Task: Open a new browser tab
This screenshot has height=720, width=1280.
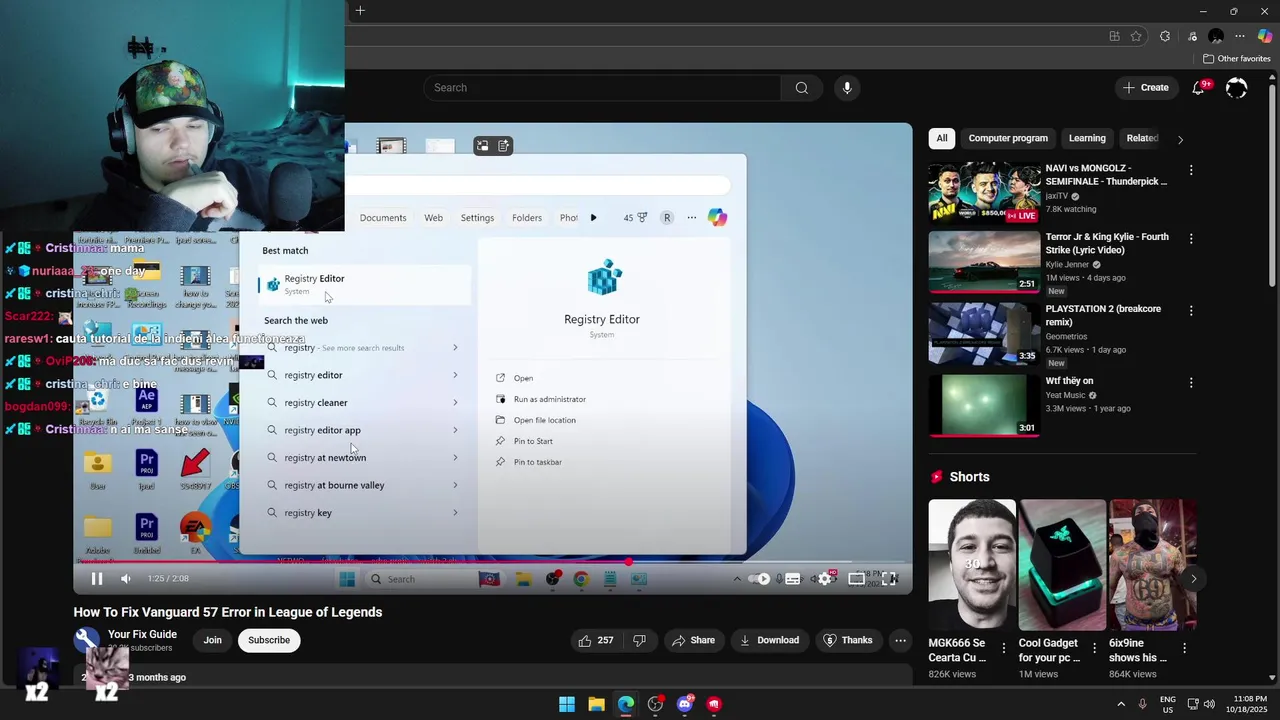Action: 360,11
